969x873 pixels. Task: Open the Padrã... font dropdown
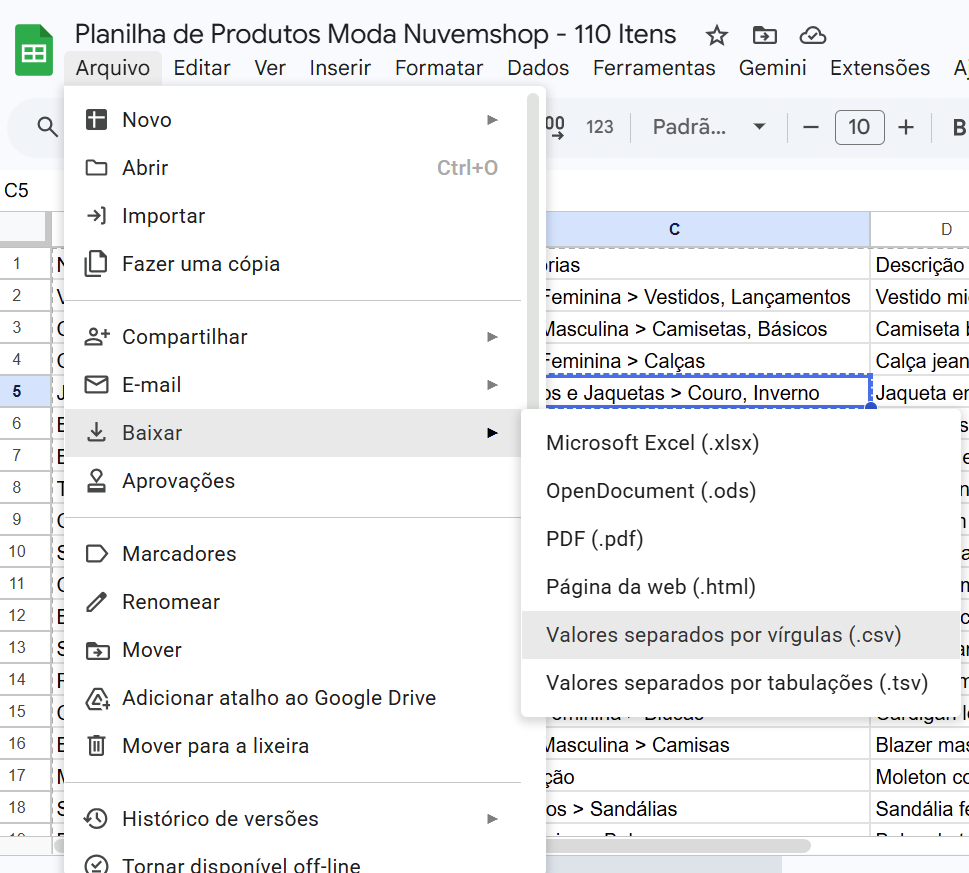click(x=709, y=127)
